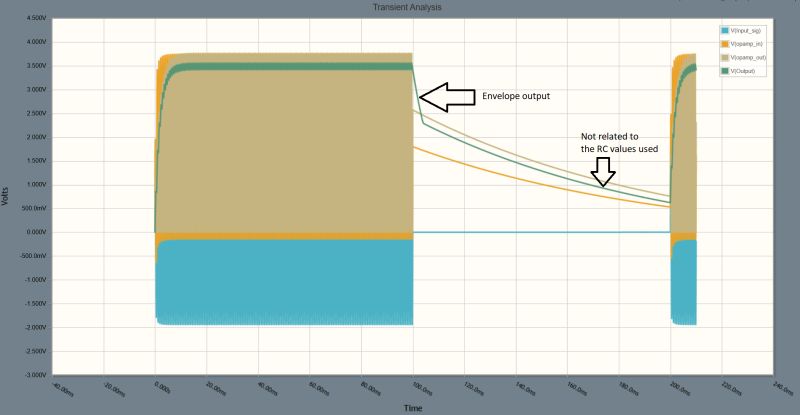Select the V(Output) legend label
This screenshot has height=415, width=800.
coord(742,71)
